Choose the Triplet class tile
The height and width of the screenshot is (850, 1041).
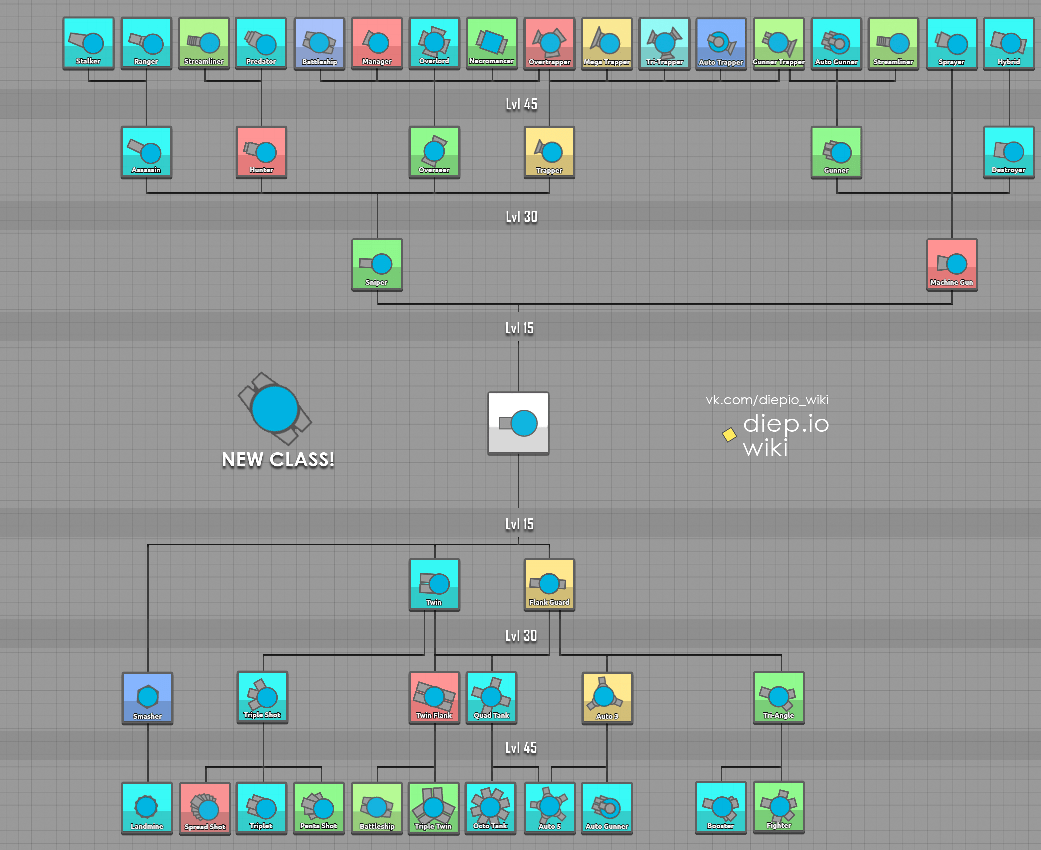pyautogui.click(x=262, y=808)
